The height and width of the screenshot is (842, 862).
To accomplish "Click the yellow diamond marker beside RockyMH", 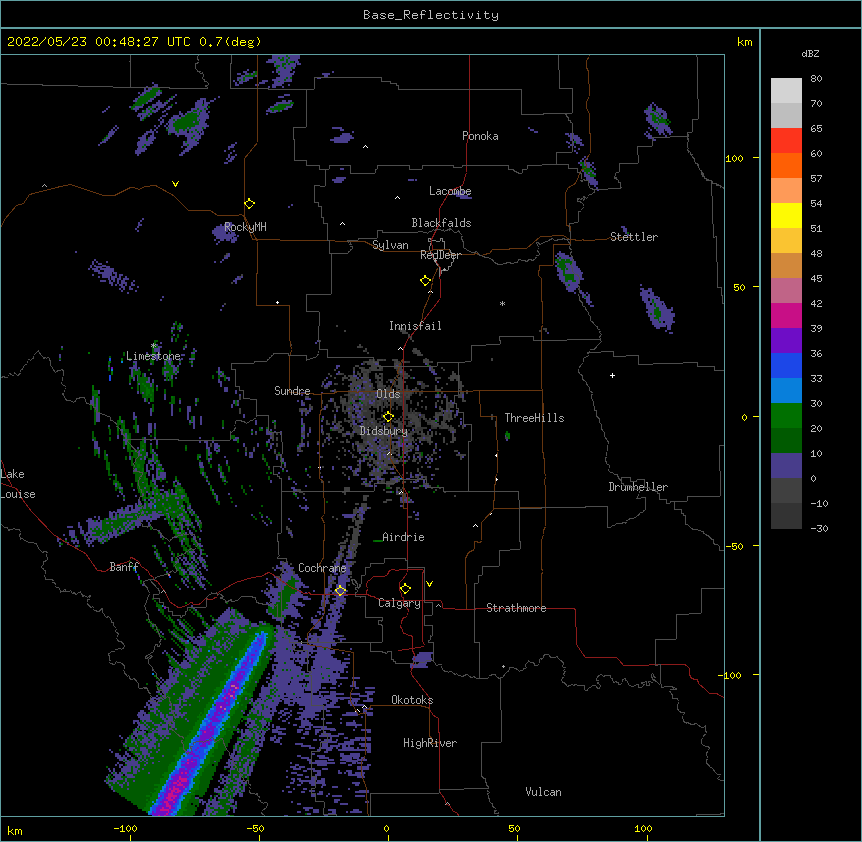I will point(250,204).
